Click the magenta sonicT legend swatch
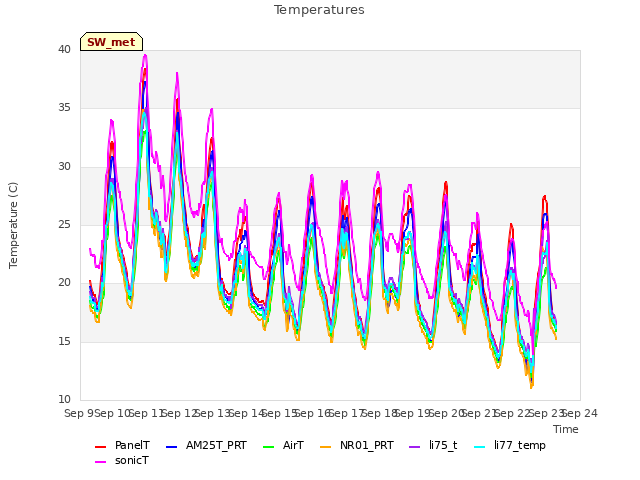640x480 pixels. (100, 462)
